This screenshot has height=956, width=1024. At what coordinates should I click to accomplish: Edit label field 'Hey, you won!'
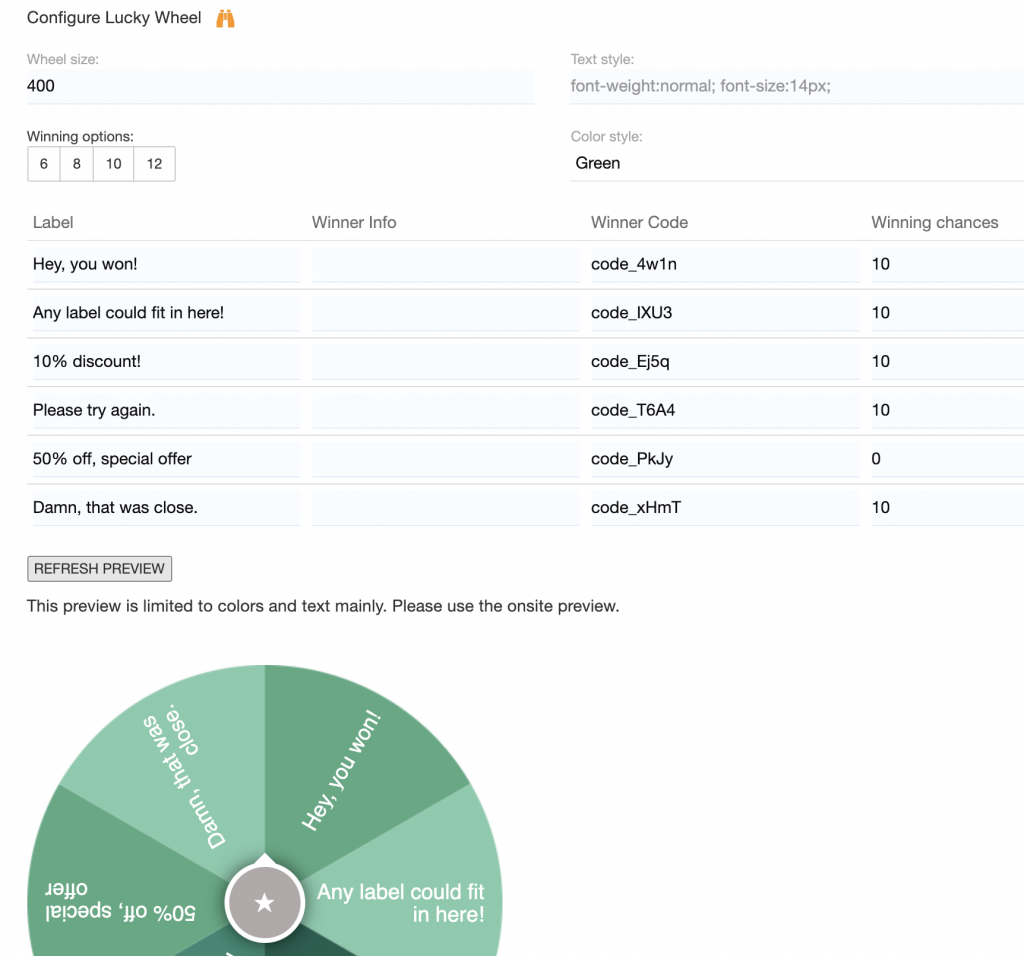tap(166, 264)
